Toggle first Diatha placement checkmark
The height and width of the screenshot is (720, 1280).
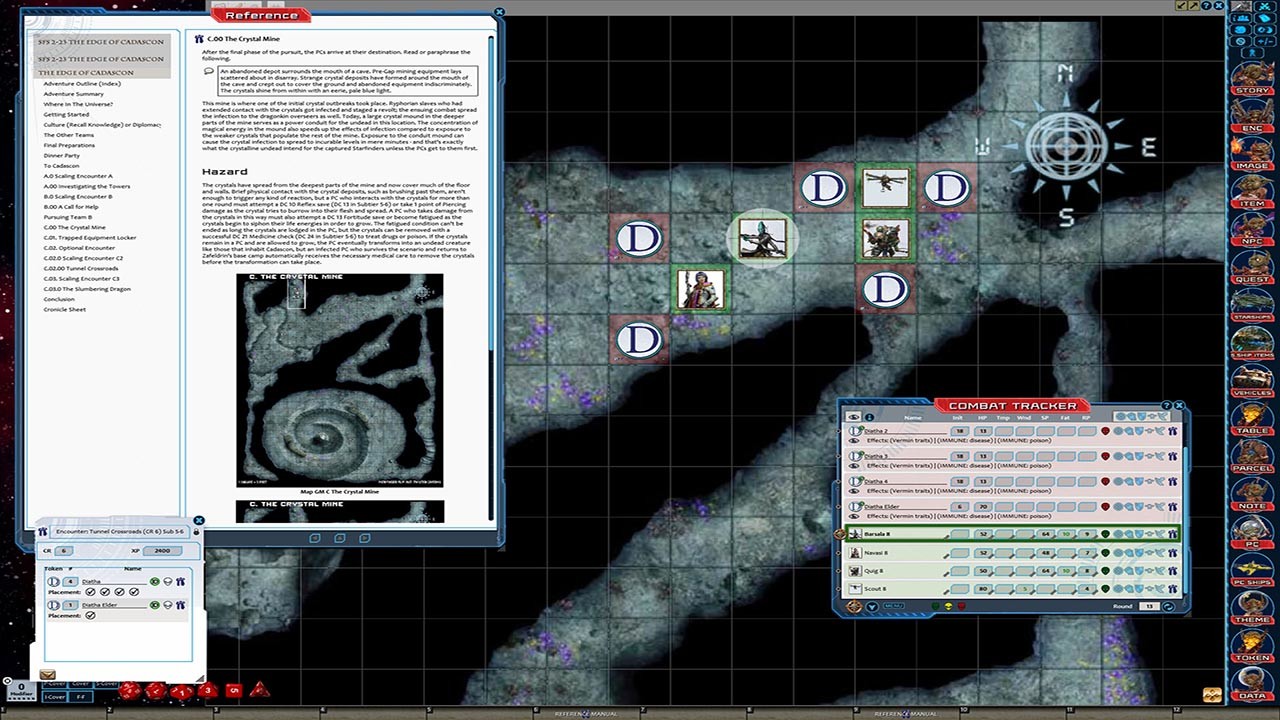[90, 592]
